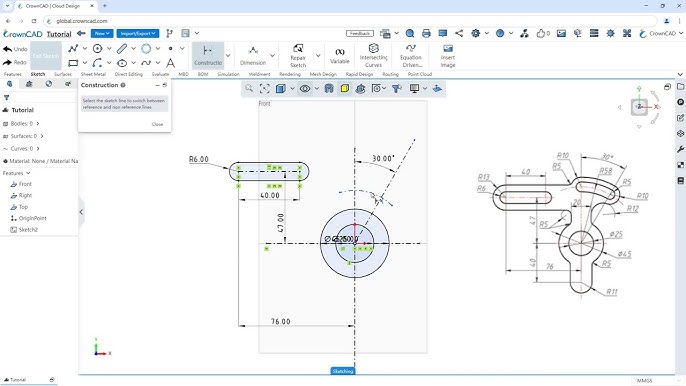Open the CrownCAD account dropdown

point(662,33)
